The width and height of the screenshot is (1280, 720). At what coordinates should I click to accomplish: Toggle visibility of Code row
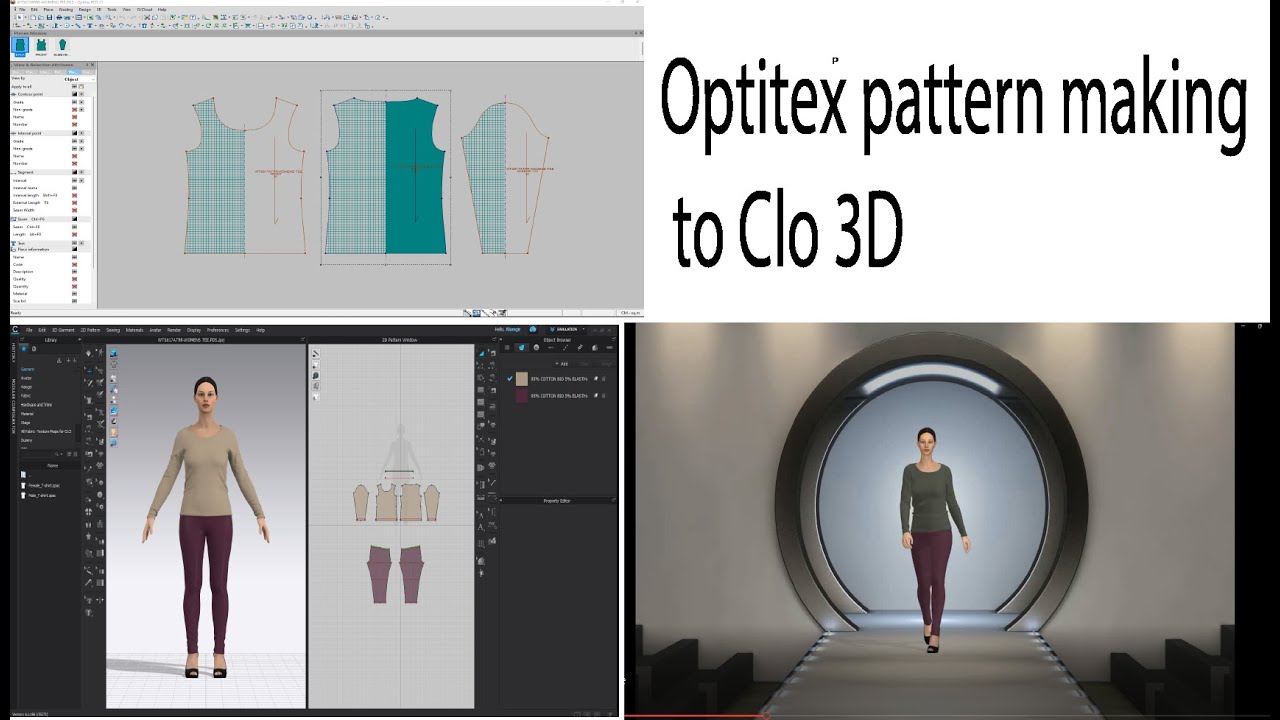point(74,264)
